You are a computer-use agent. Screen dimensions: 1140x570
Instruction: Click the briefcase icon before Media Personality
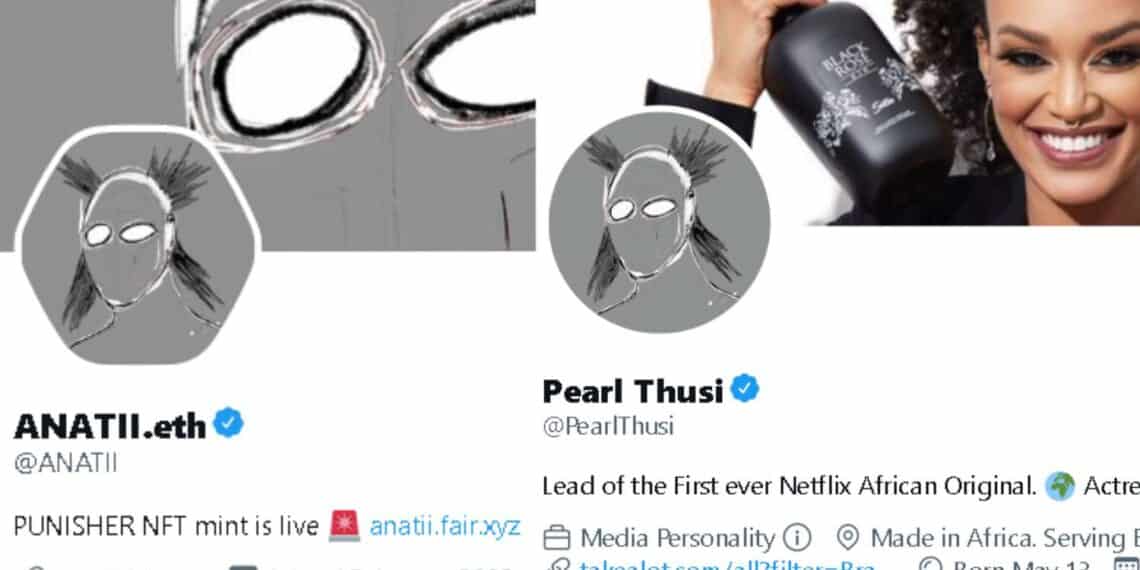coord(557,539)
